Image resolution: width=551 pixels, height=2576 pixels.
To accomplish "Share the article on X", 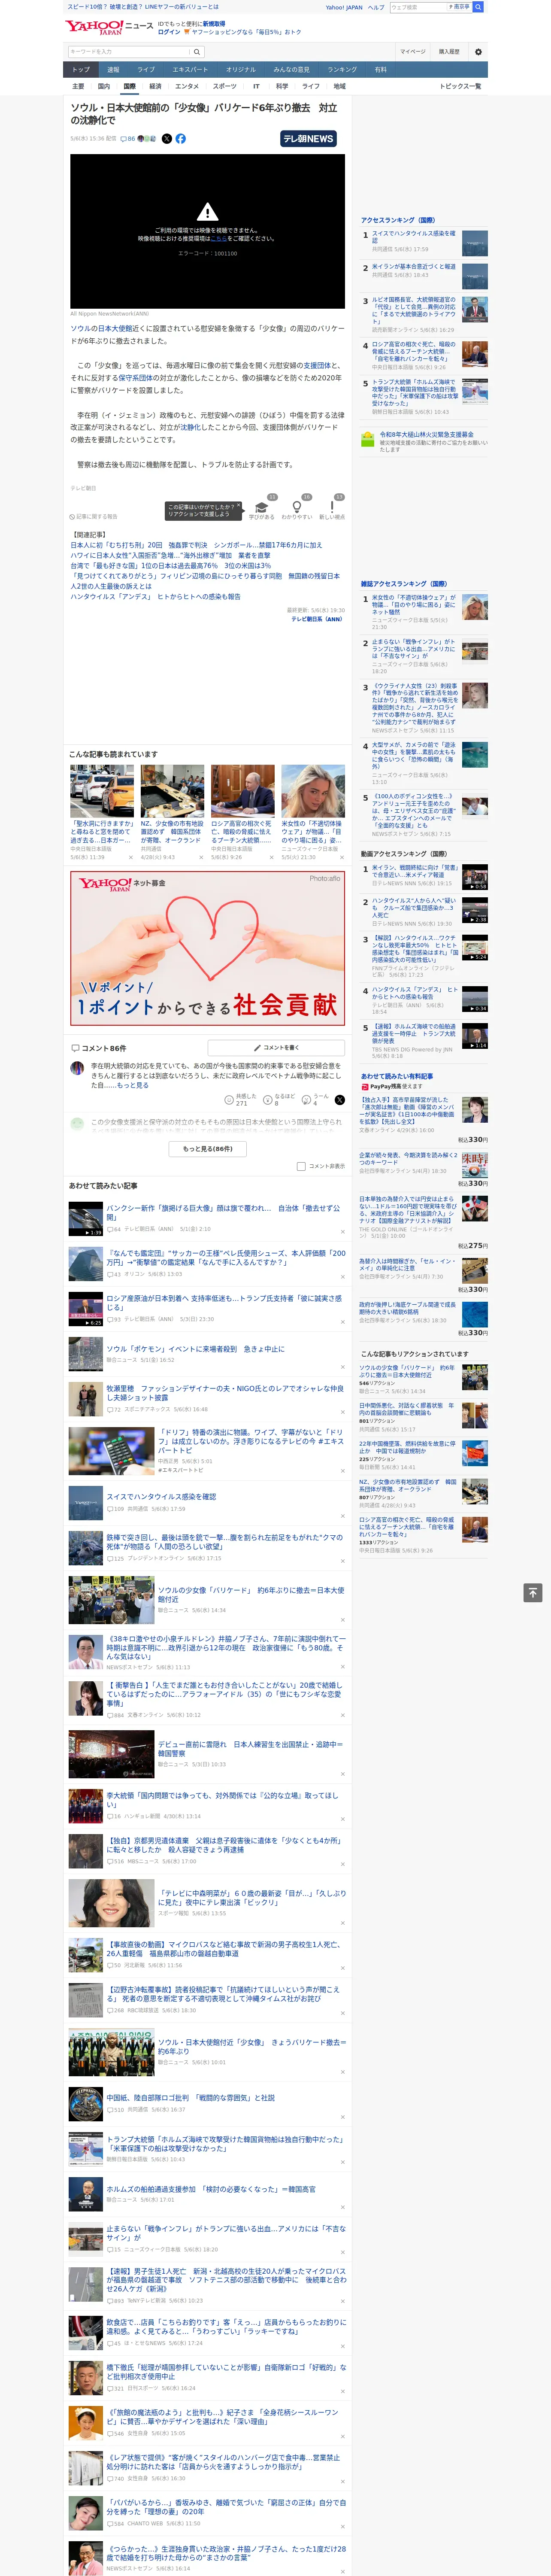I will pyautogui.click(x=167, y=139).
